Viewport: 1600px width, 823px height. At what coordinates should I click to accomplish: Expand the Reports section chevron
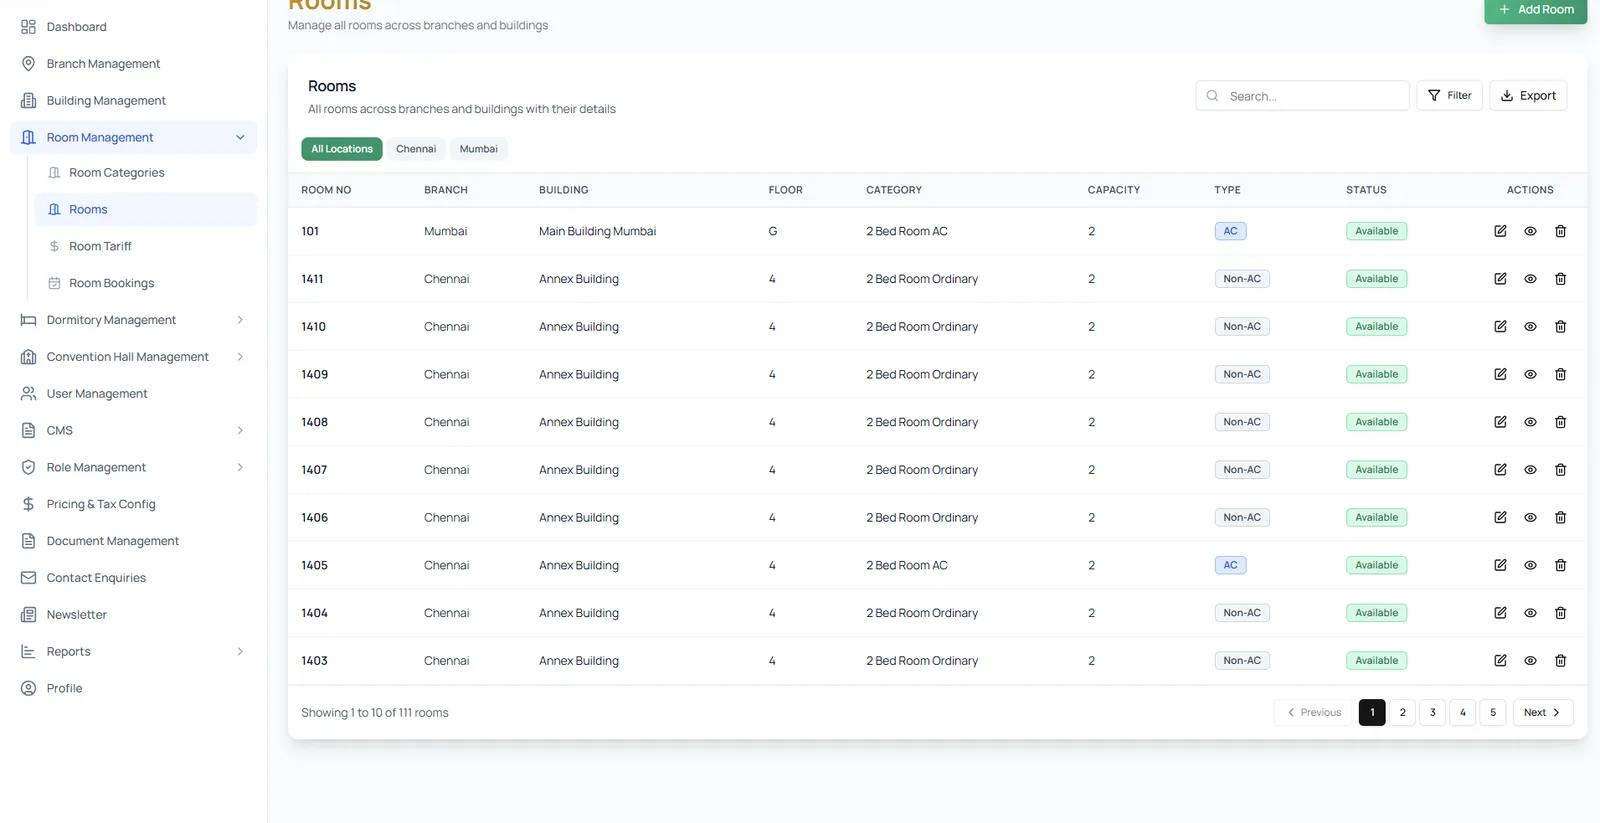pos(240,651)
